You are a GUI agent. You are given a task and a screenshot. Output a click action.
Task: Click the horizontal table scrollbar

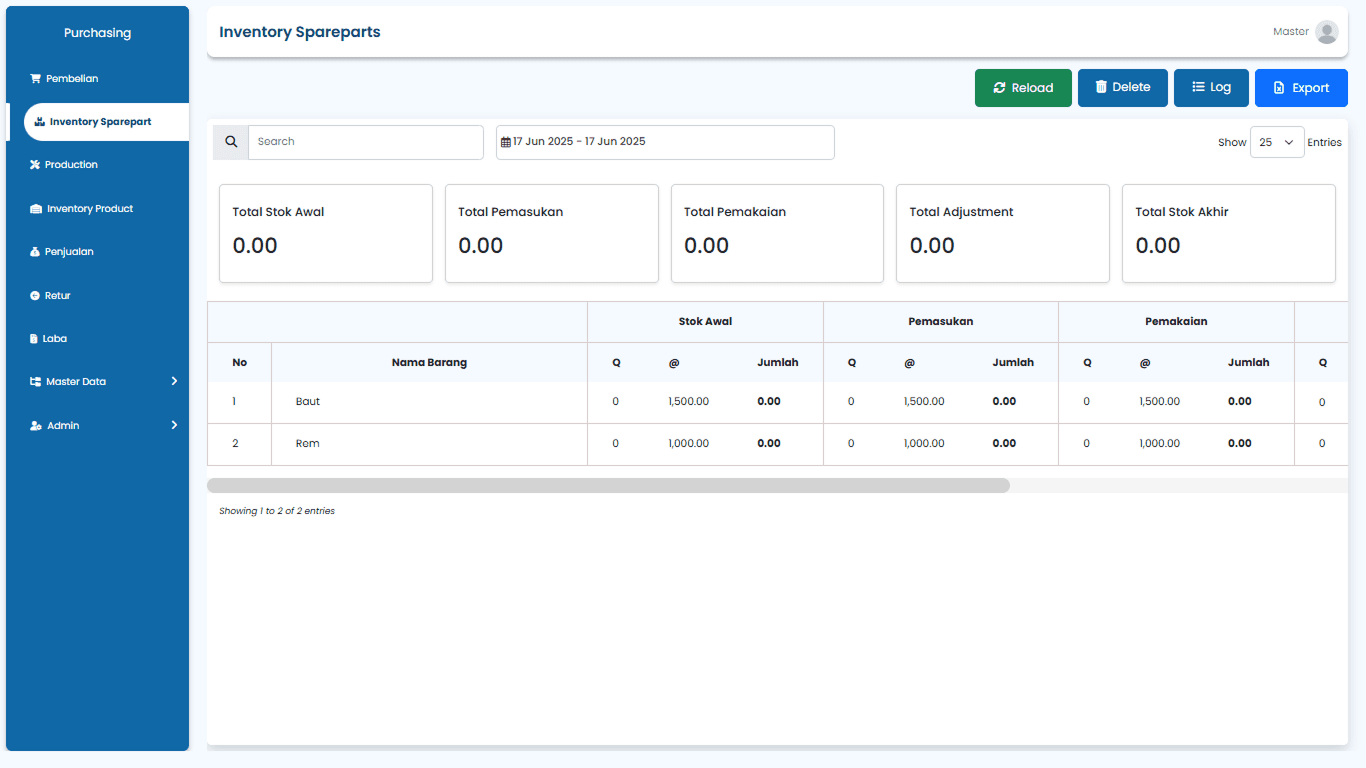(608, 484)
